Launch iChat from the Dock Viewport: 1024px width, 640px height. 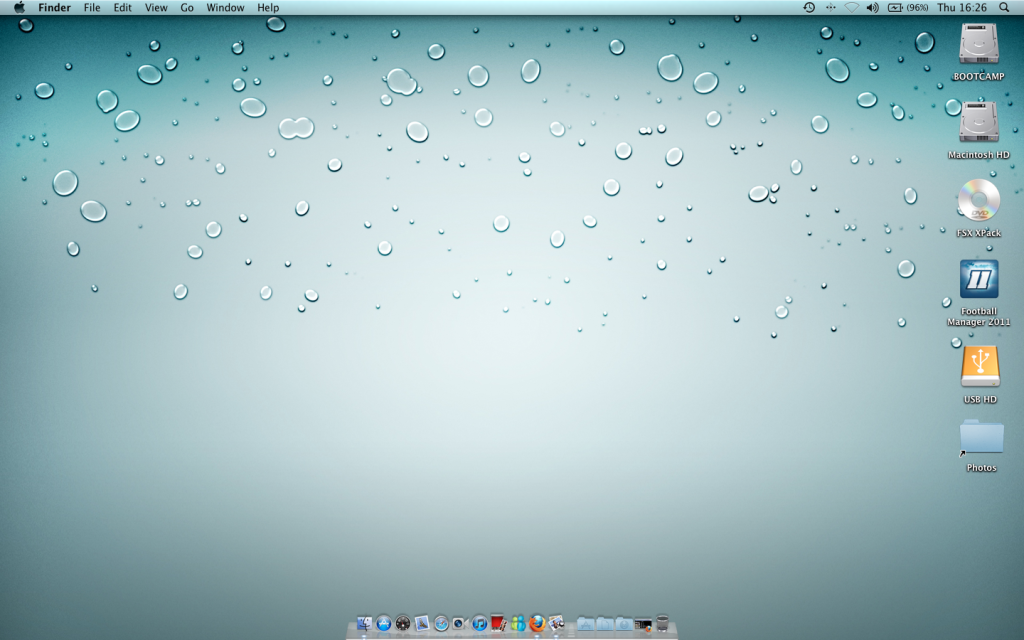tap(517, 625)
